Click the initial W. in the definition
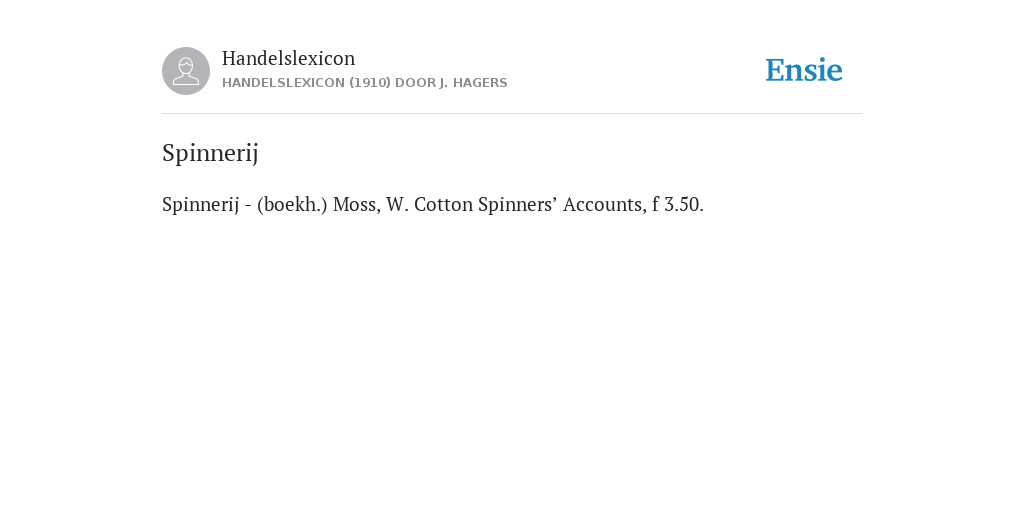 (x=398, y=204)
